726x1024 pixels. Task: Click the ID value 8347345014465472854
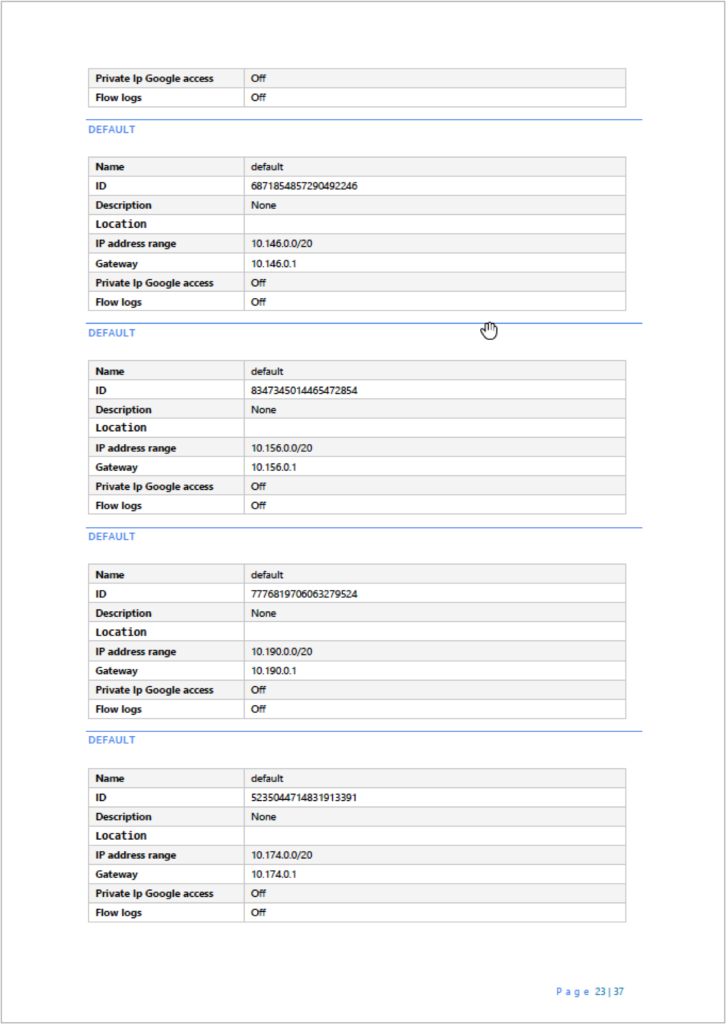coord(304,391)
